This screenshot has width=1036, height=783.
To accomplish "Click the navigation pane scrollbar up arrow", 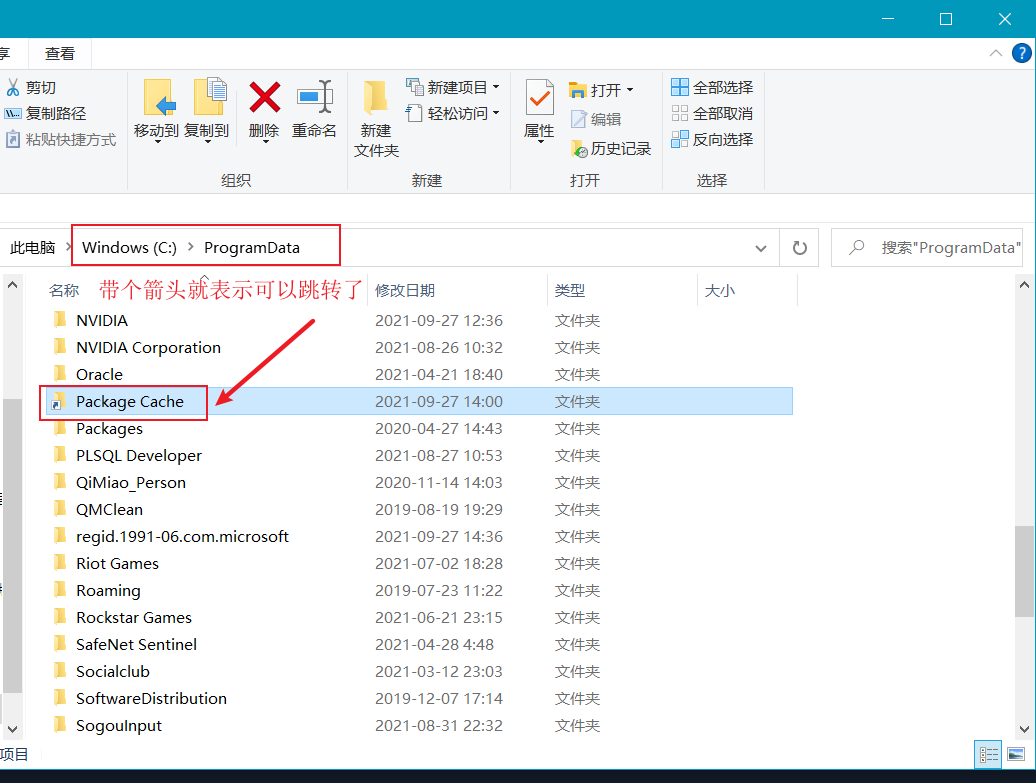I will (12, 285).
